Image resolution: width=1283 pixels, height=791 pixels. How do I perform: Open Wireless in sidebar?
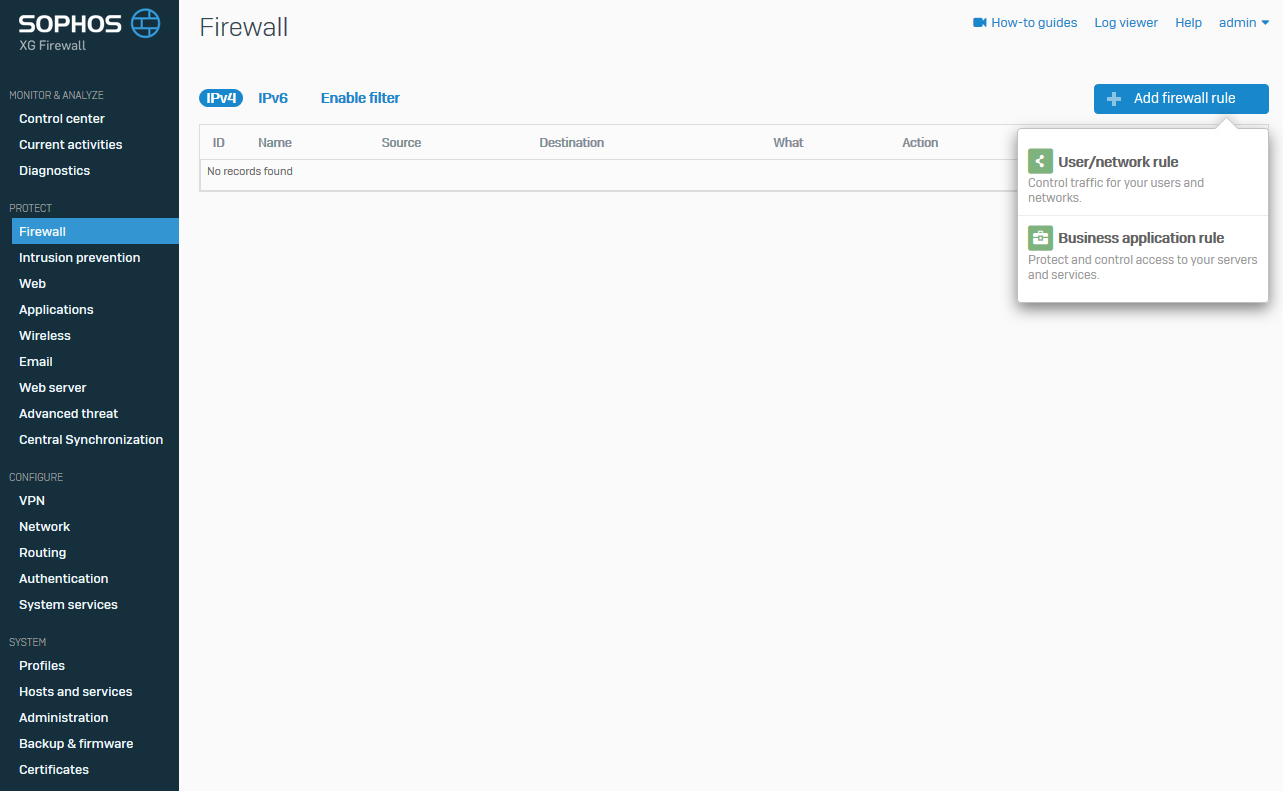[x=45, y=336]
